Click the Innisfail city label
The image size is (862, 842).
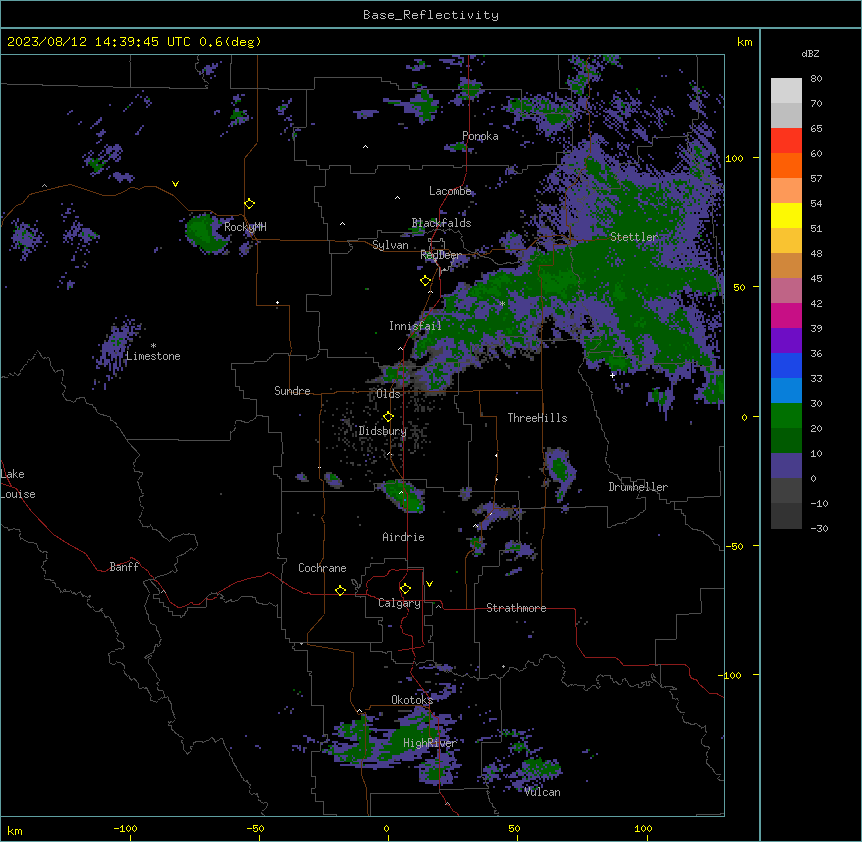coord(415,326)
